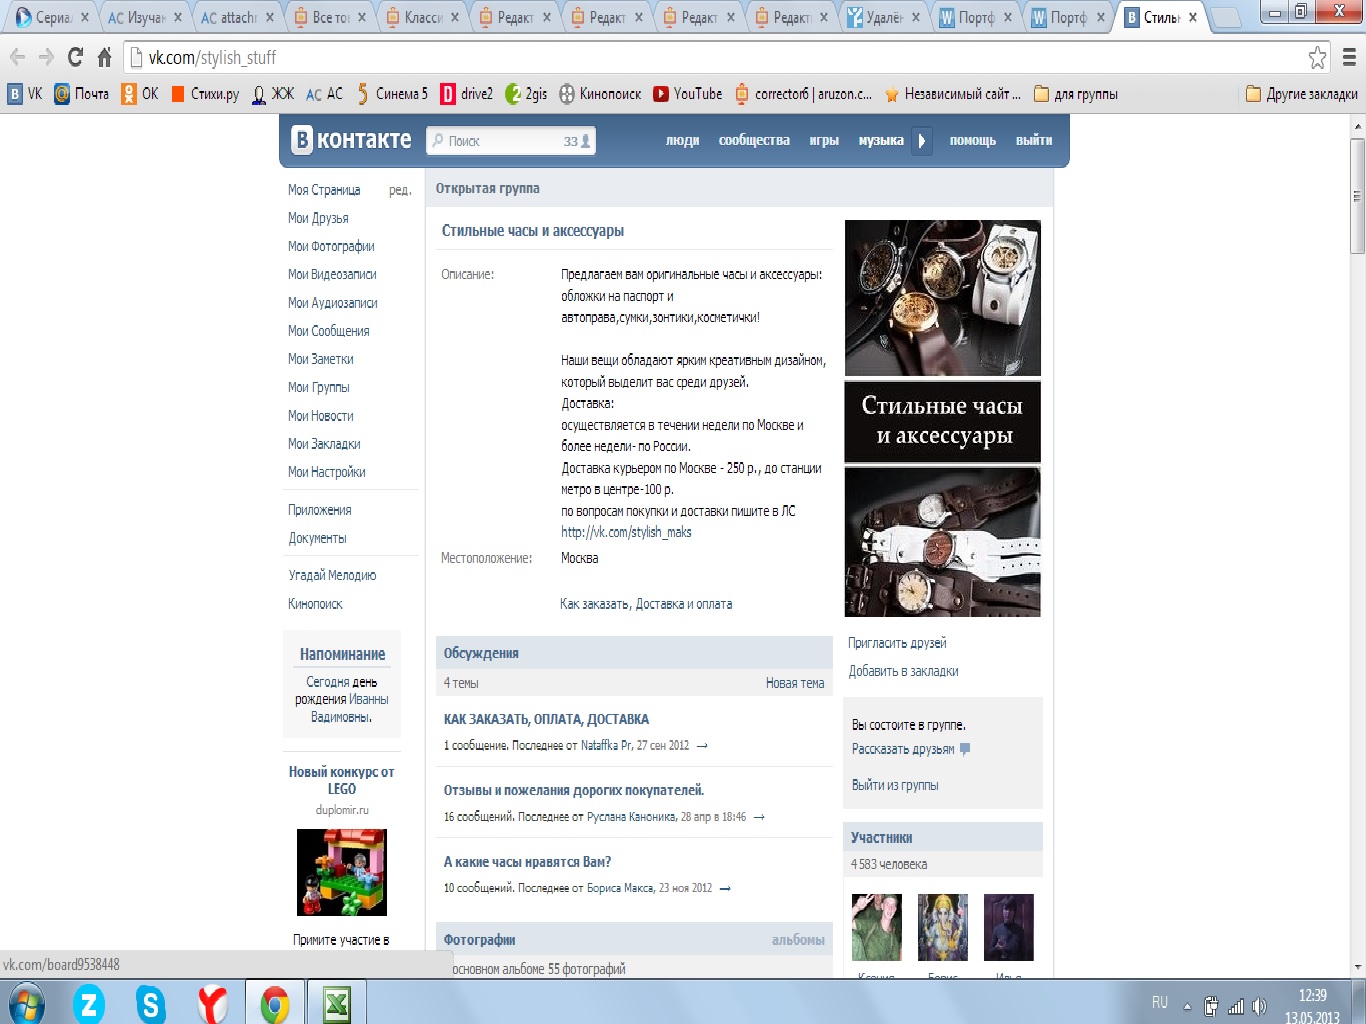
Task: Click Как заказать, Доставка и оплата link
Action: [x=646, y=604]
